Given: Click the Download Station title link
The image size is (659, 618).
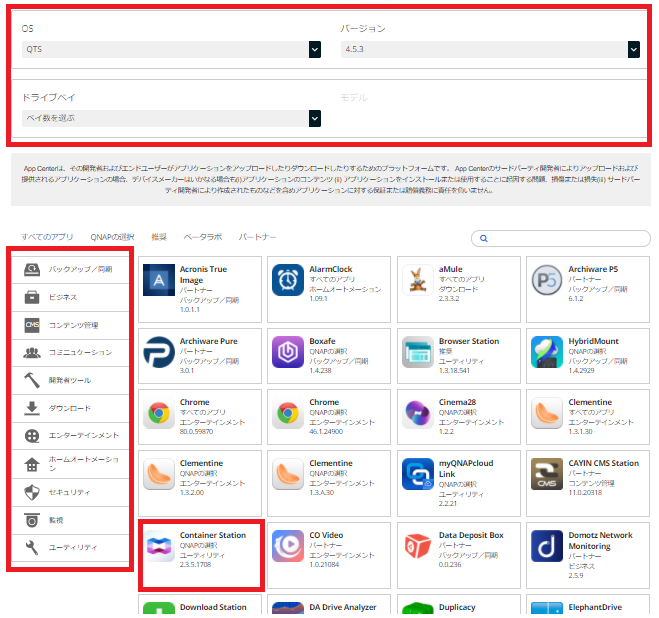Looking at the screenshot, I should 213,607.
